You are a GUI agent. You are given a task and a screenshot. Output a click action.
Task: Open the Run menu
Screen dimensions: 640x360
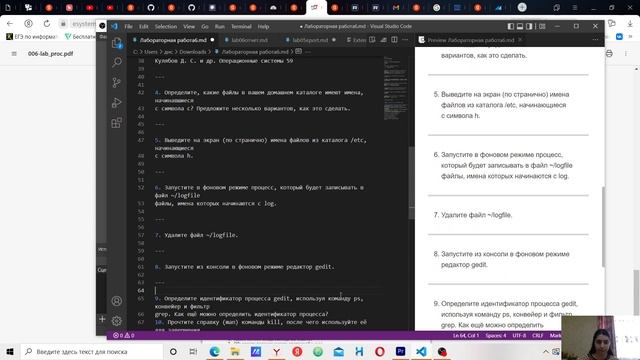point(220,26)
